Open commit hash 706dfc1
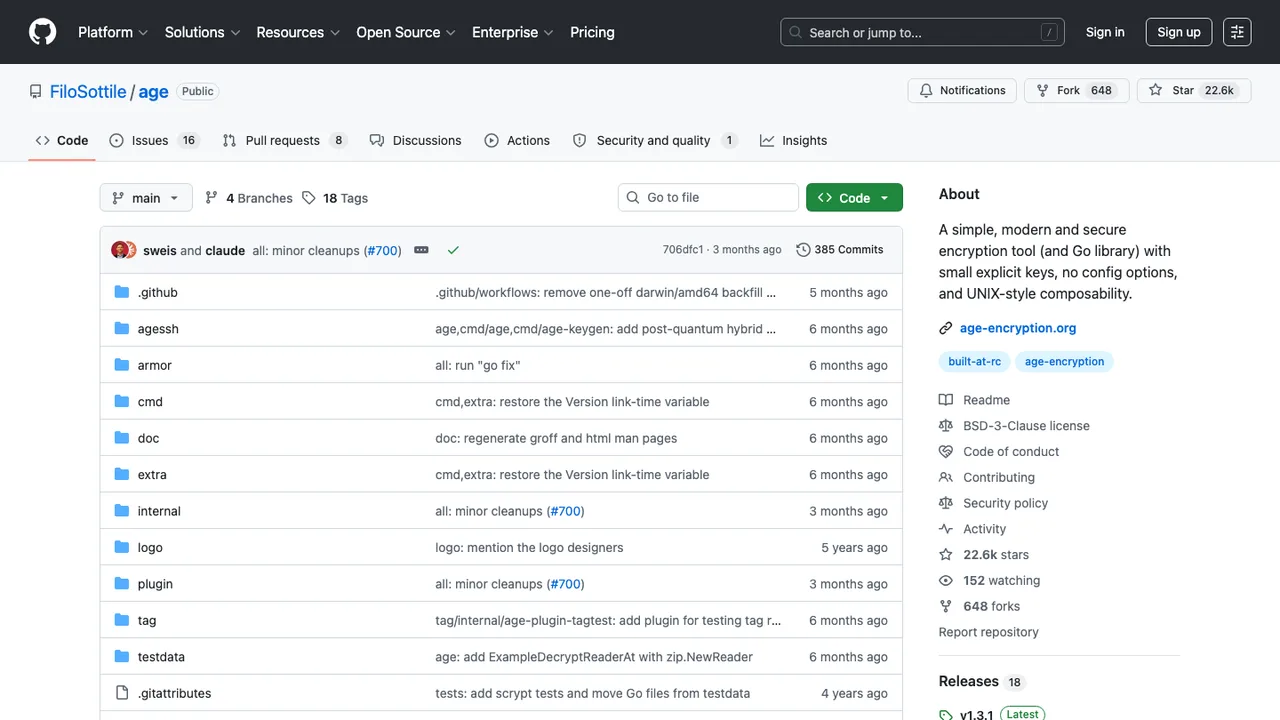Viewport: 1280px width, 720px height. pyautogui.click(x=683, y=250)
